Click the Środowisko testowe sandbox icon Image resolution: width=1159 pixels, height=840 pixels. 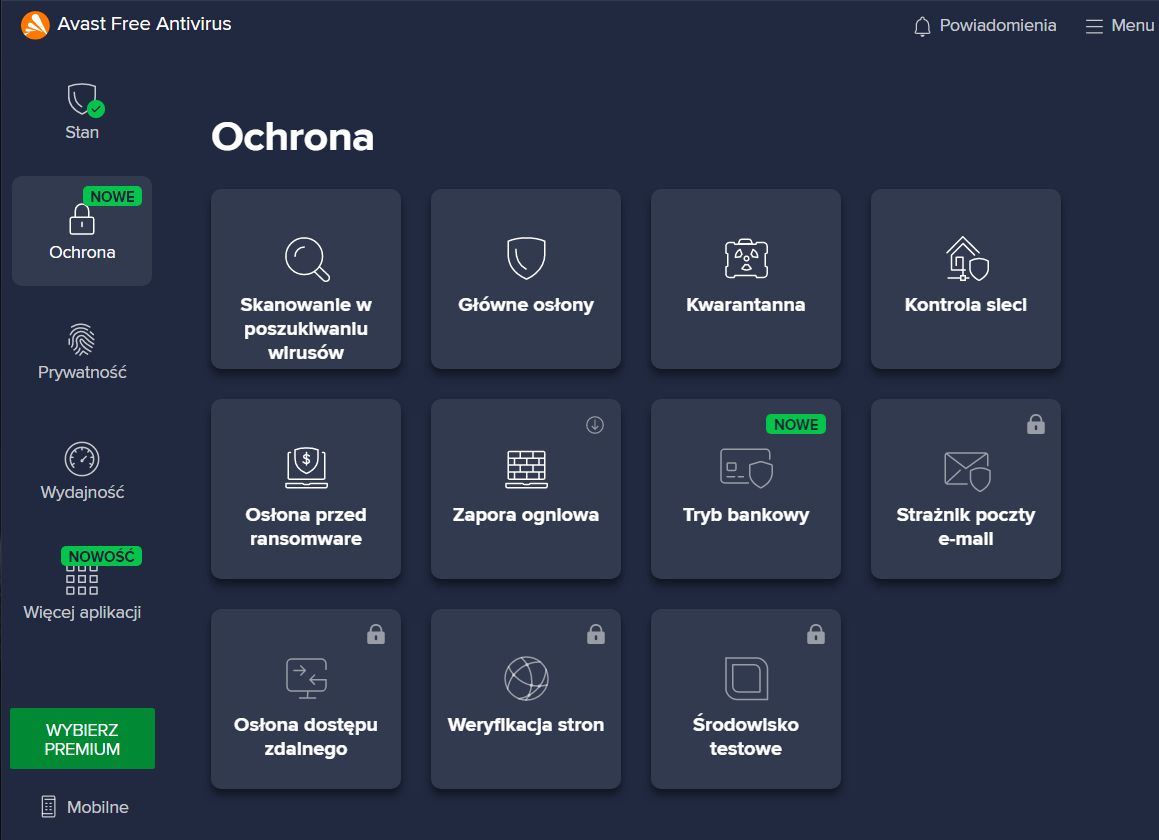pyautogui.click(x=747, y=678)
